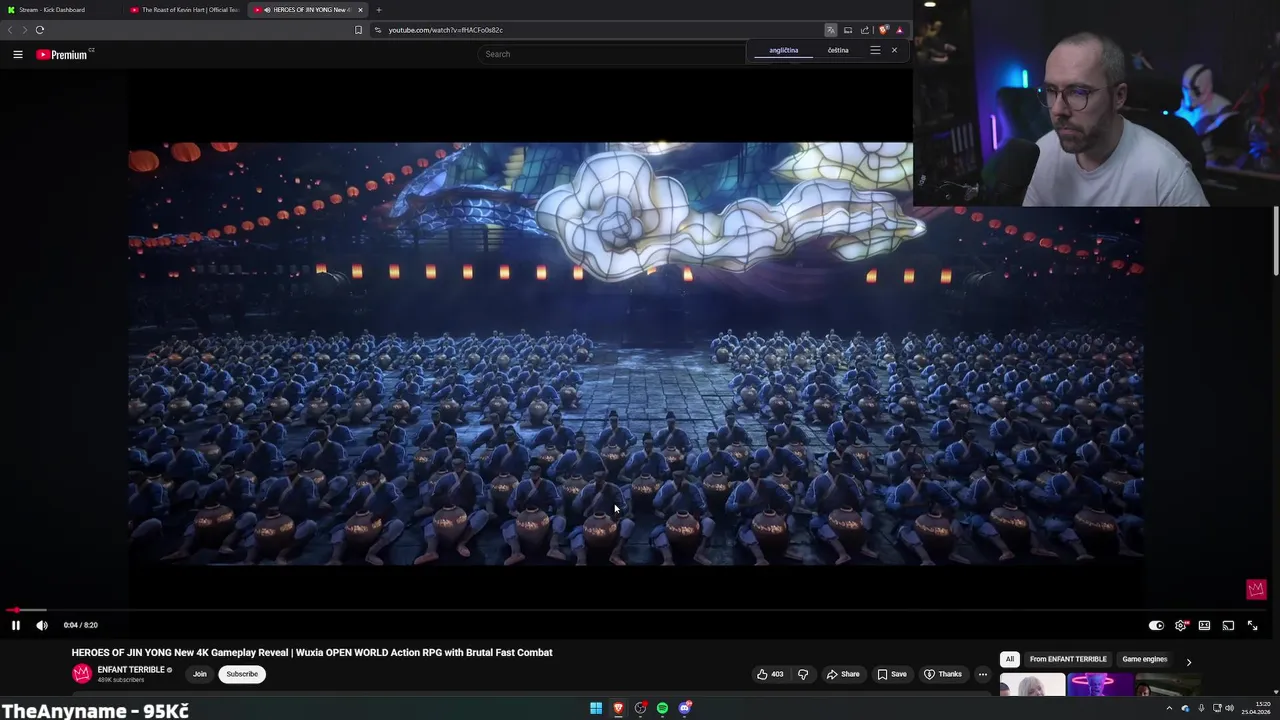Open taskbar clock and date
The height and width of the screenshot is (720, 1280).
coord(1255,708)
